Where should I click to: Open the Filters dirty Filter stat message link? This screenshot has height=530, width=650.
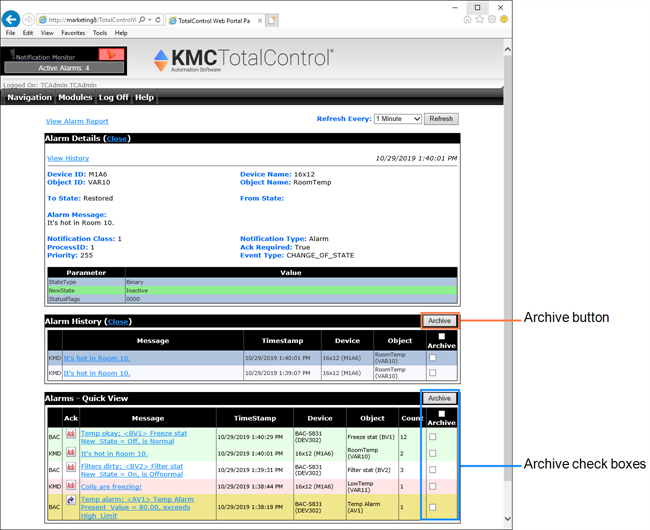(132, 470)
